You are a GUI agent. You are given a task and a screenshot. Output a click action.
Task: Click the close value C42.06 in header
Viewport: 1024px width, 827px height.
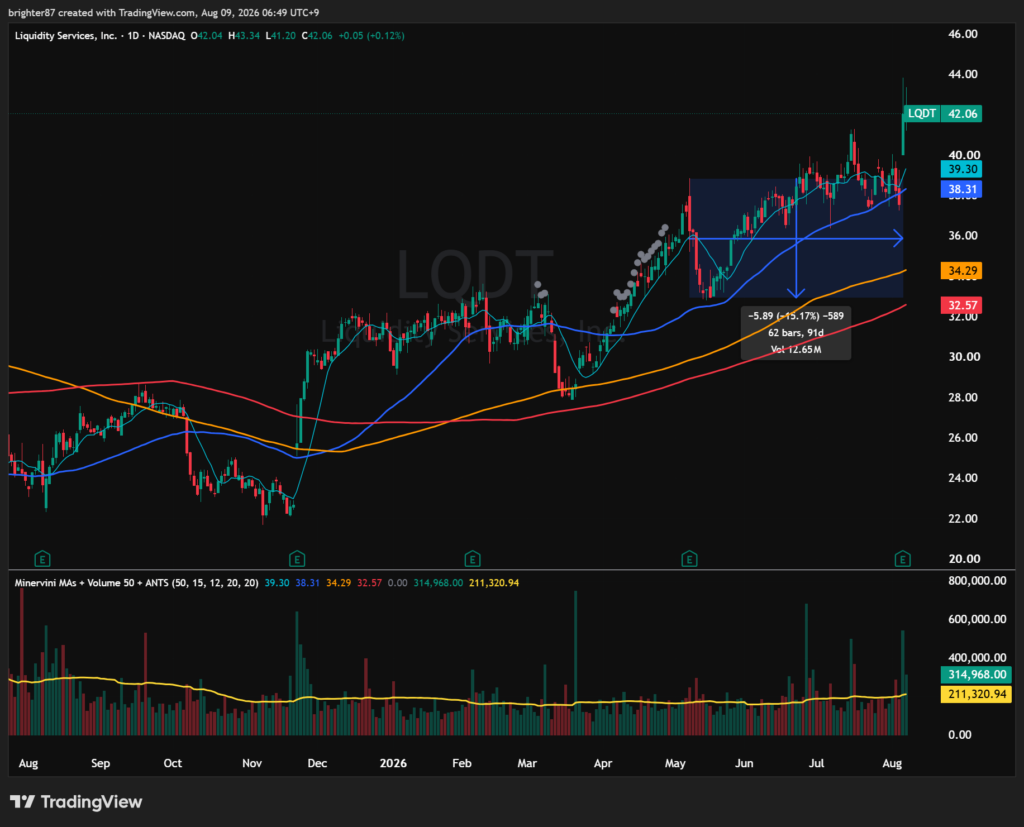click(317, 36)
